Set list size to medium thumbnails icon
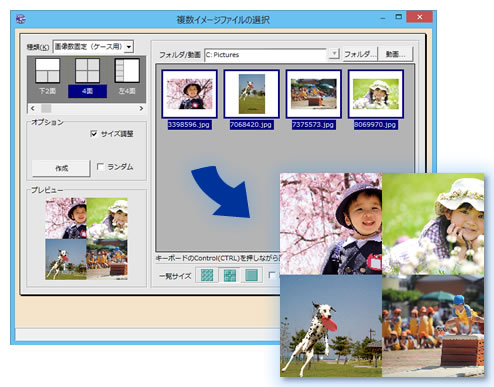Viewport: 494px width, 387px height. 229,275
